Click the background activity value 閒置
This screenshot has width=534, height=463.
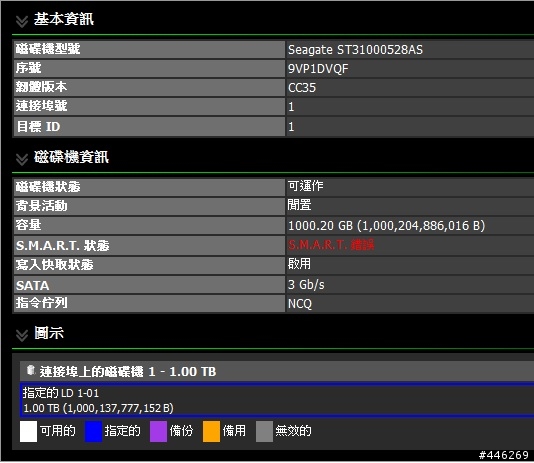pyautogui.click(x=299, y=205)
